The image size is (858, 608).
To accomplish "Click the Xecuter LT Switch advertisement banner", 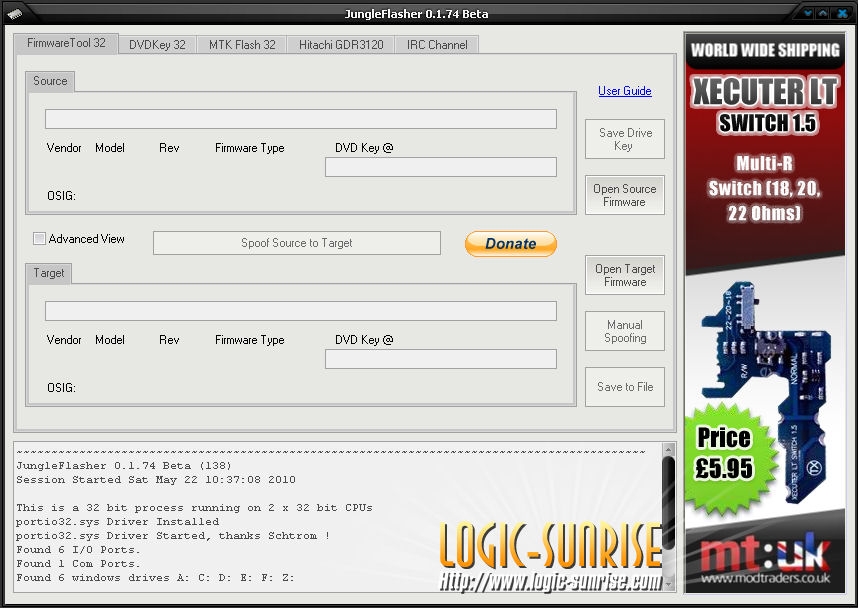I will 765,312.
